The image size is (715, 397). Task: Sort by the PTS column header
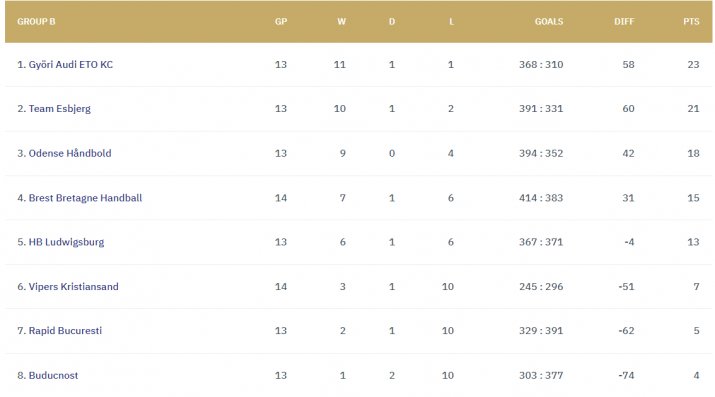691,21
